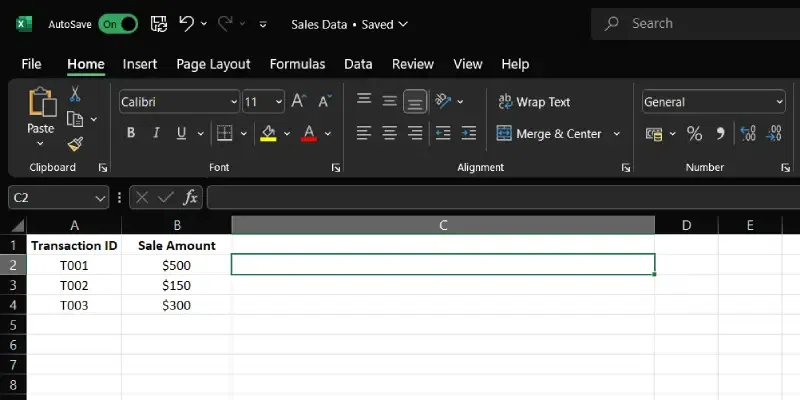
Task: Apply Percent Style formatting
Action: pos(694,133)
